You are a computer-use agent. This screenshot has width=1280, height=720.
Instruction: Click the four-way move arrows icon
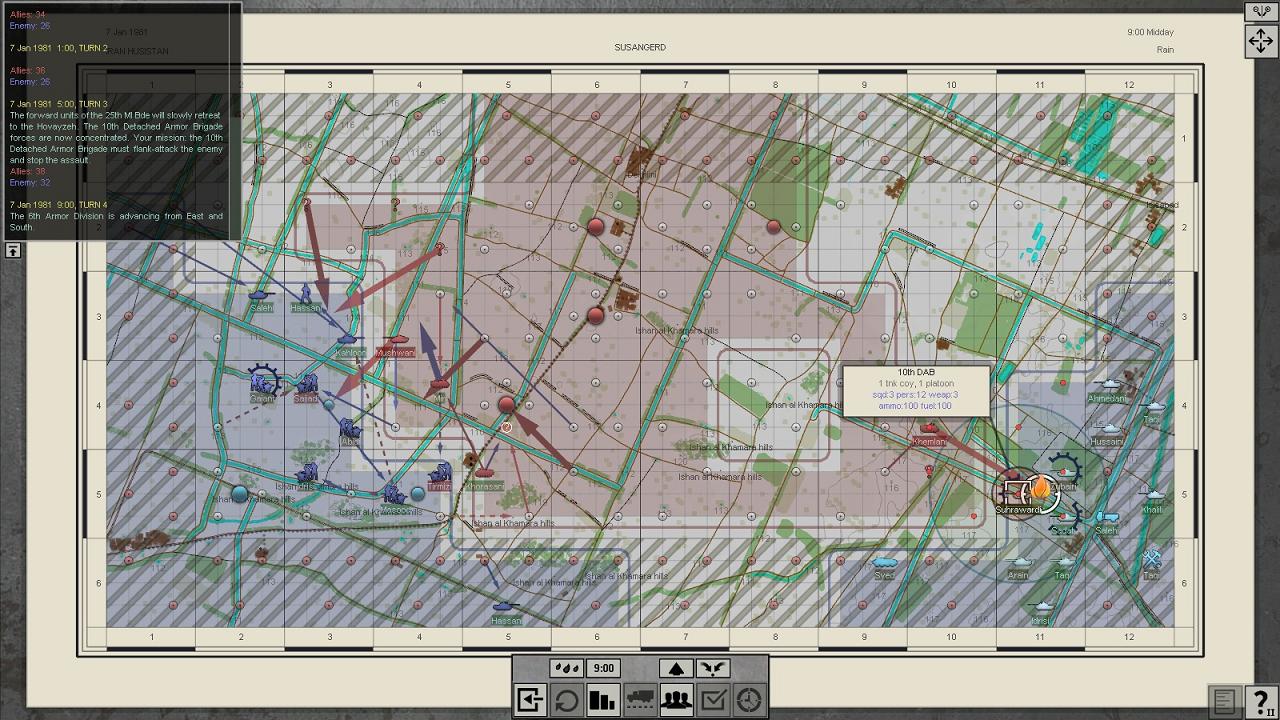(1260, 41)
